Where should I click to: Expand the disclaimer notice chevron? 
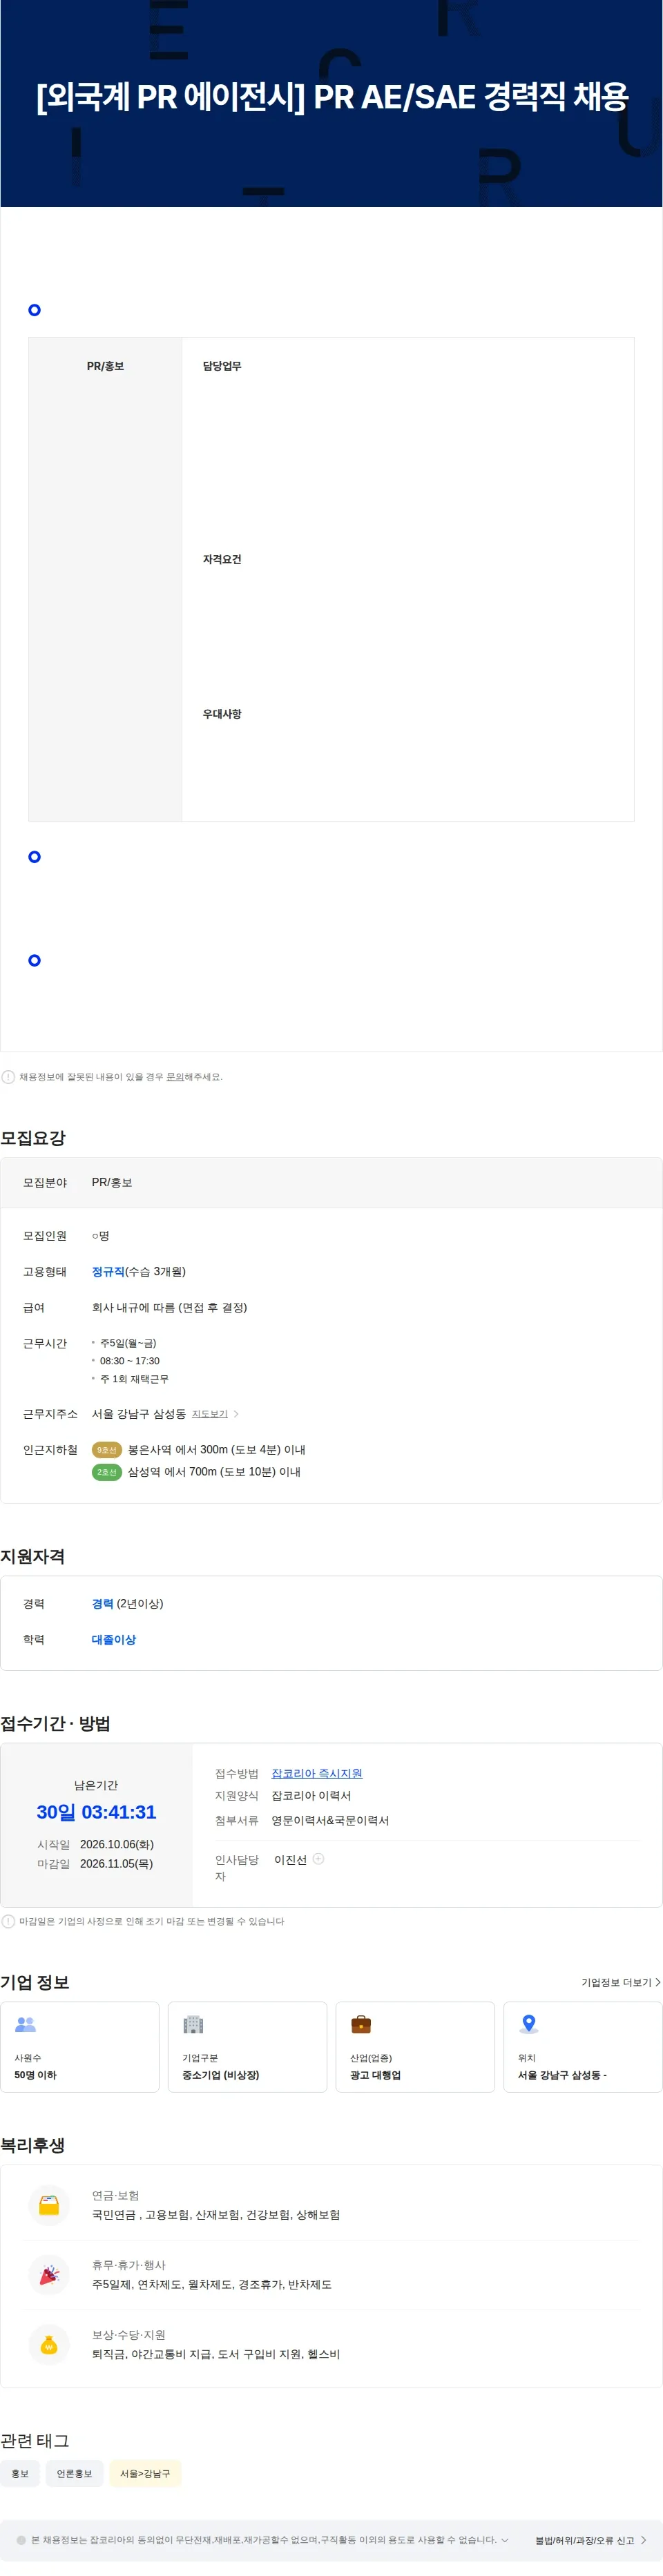coord(505,2540)
